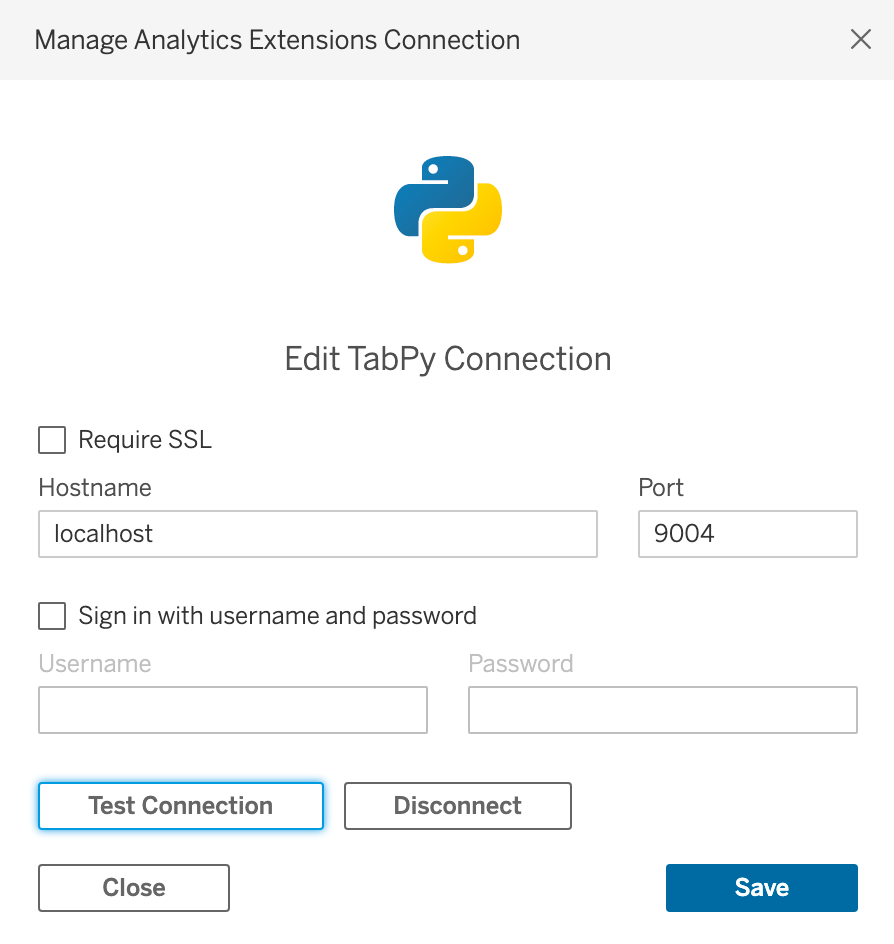Toggle the Require SSL option off

(51, 440)
